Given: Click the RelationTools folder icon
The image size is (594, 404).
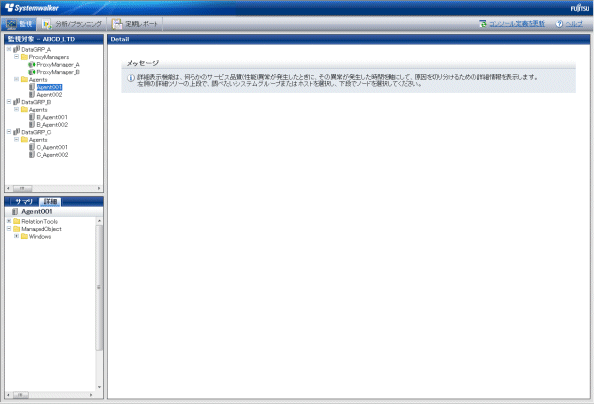Looking at the screenshot, I should coord(17,221).
